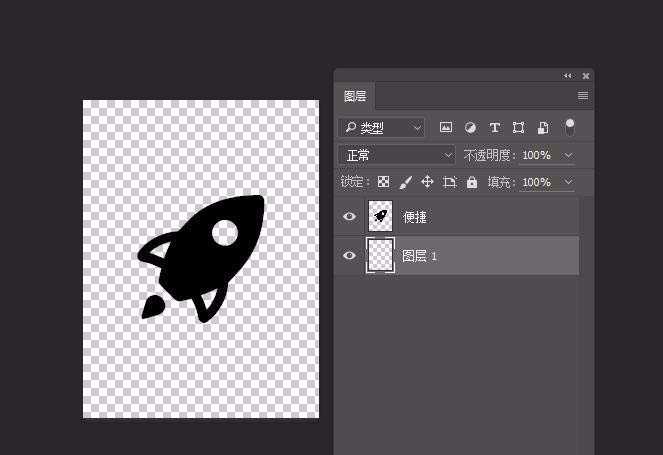The image size is (663, 455).
Task: Select the 图层 panel tab
Action: (x=355, y=96)
